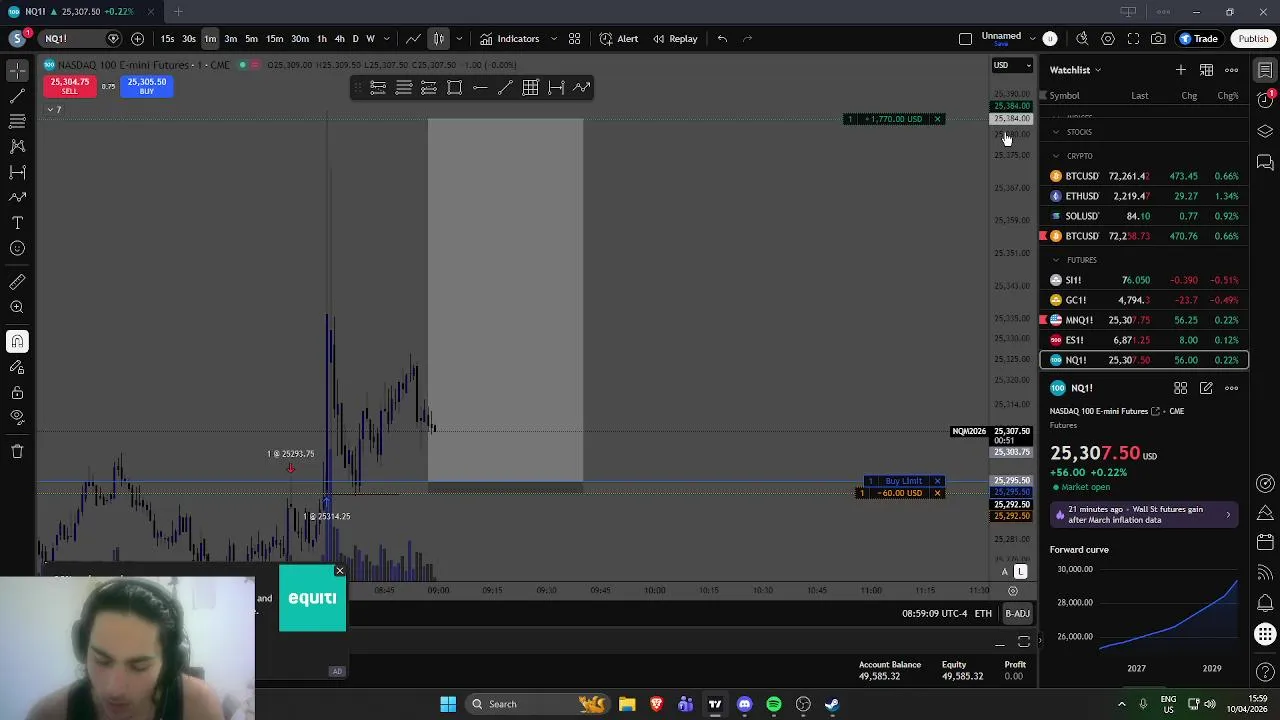The height and width of the screenshot is (720, 1280).
Task: Open the emoji icons tool
Action: (x=17, y=248)
